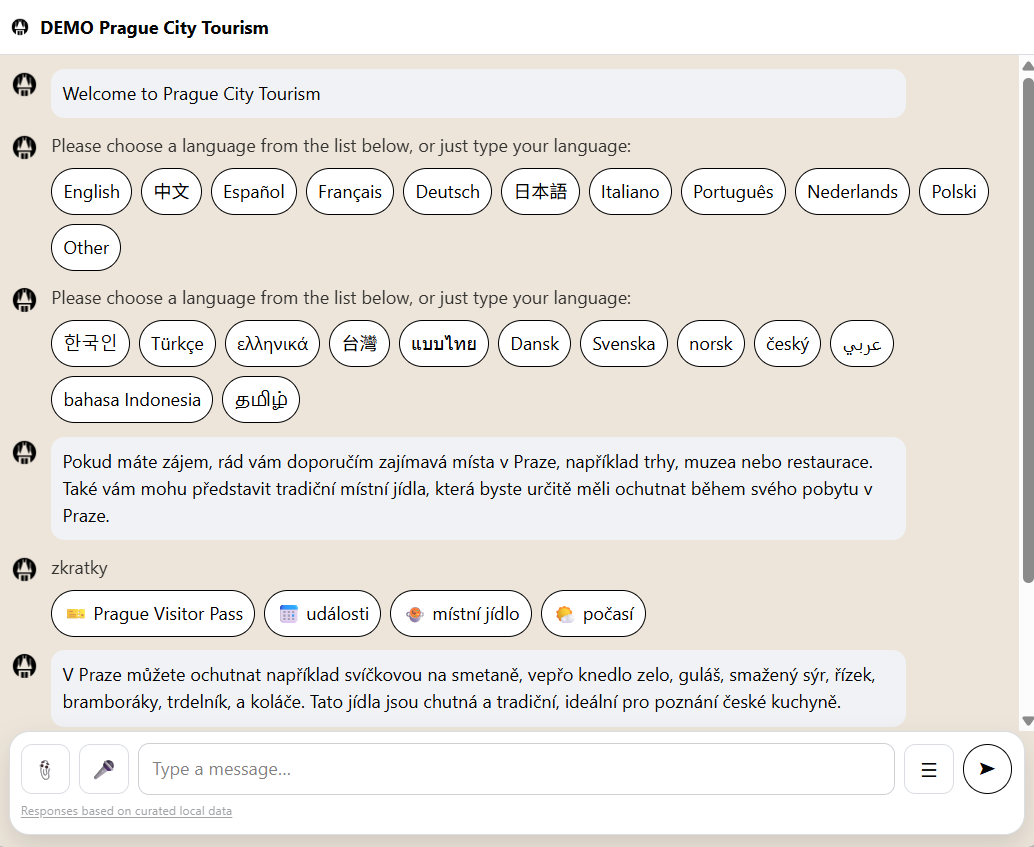
Task: Check the počasí weather shortcut
Action: tap(593, 614)
